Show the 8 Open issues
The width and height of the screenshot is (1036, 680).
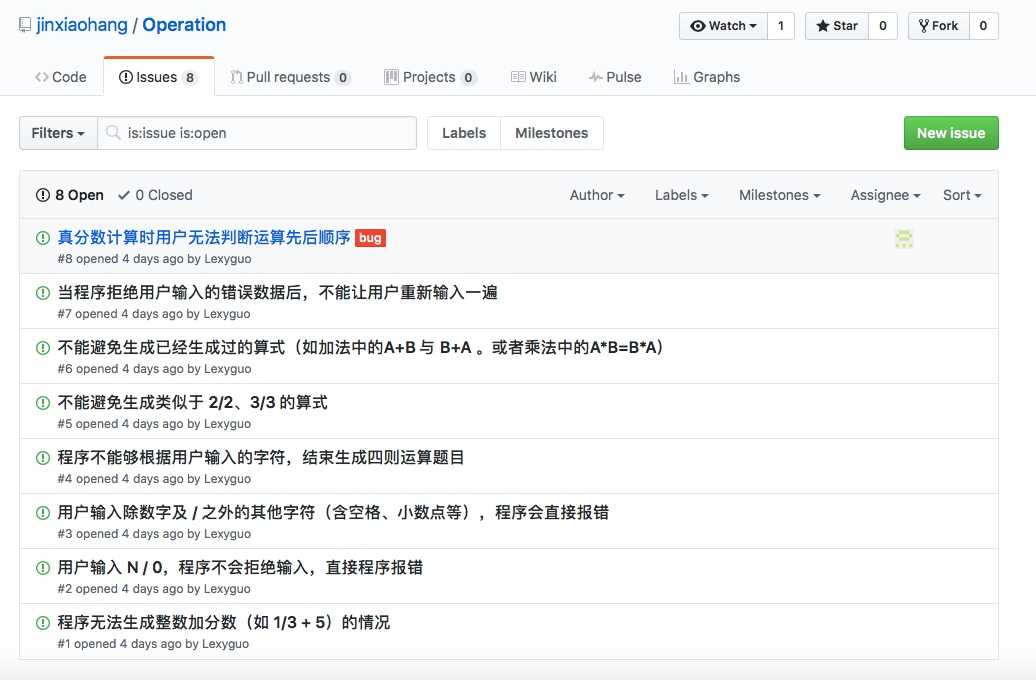(70, 195)
